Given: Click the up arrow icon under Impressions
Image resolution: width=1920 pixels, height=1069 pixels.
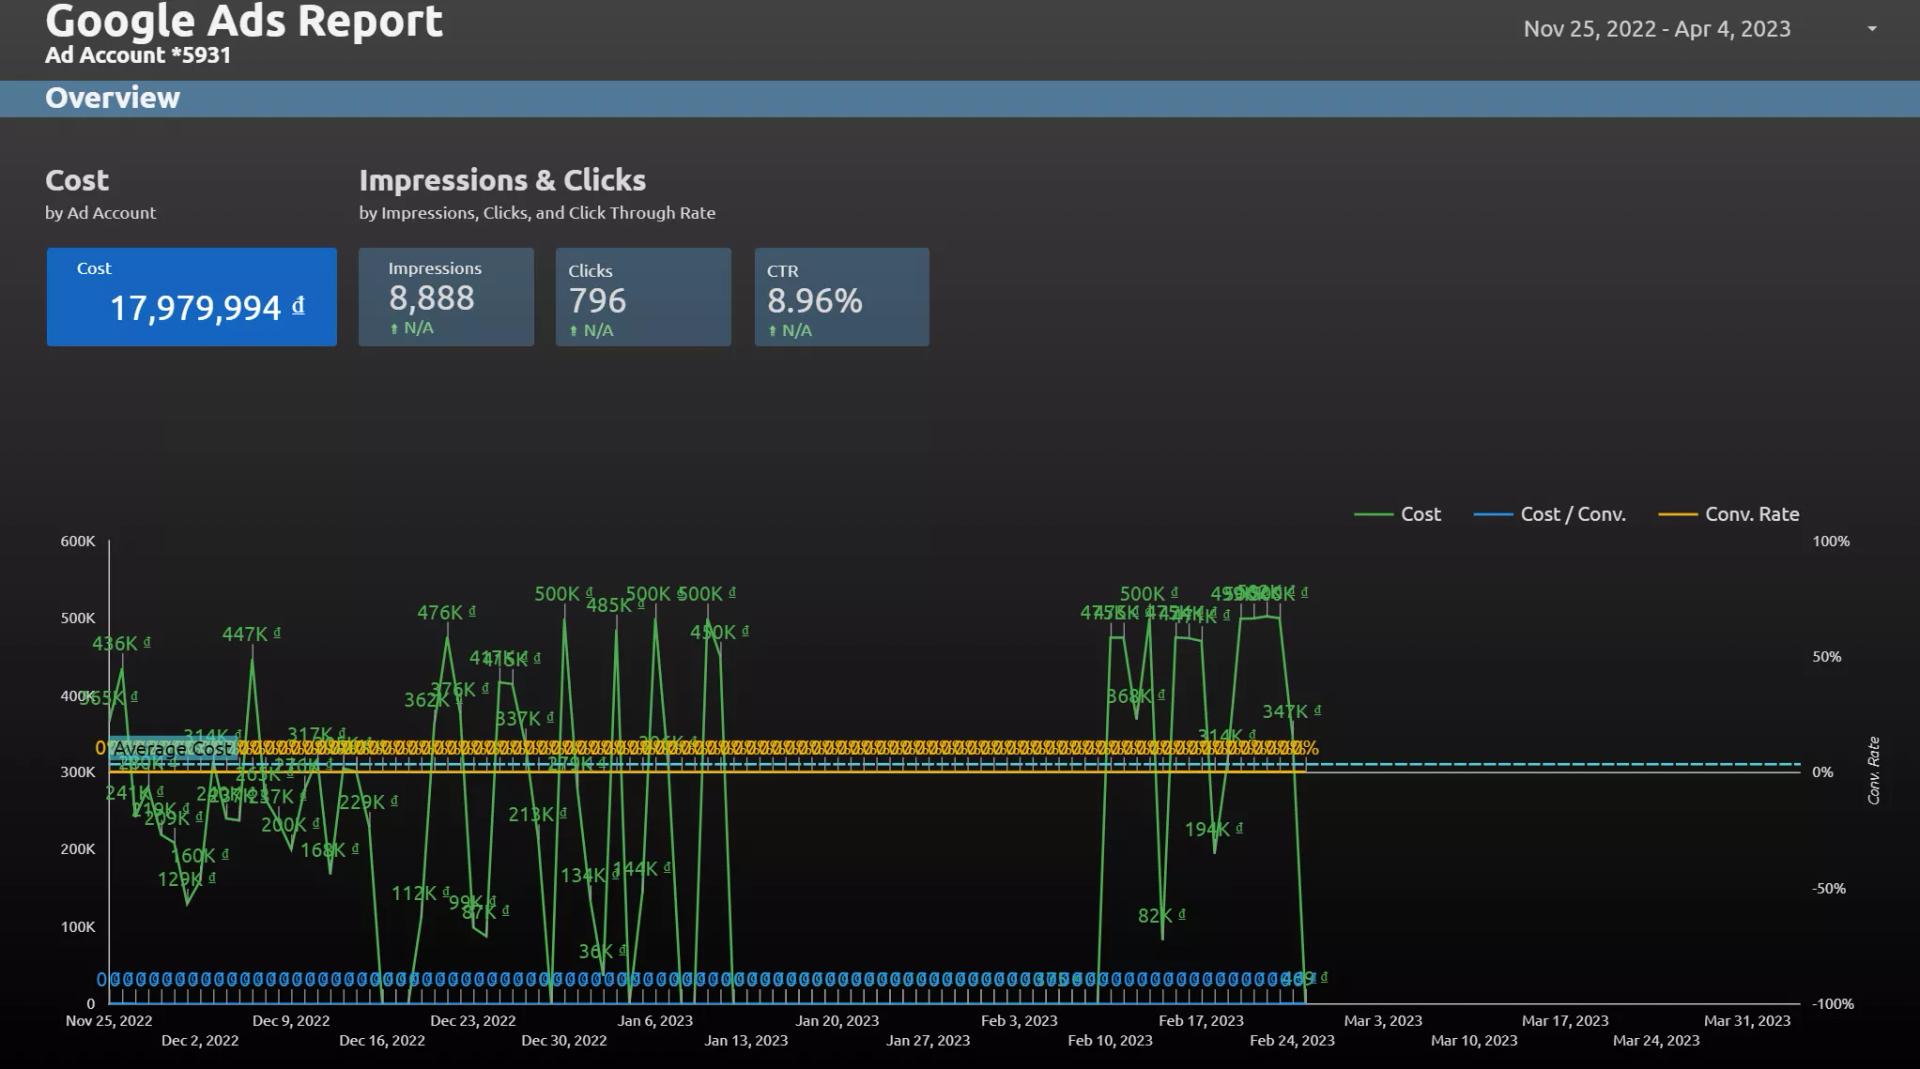Looking at the screenshot, I should pos(394,329).
